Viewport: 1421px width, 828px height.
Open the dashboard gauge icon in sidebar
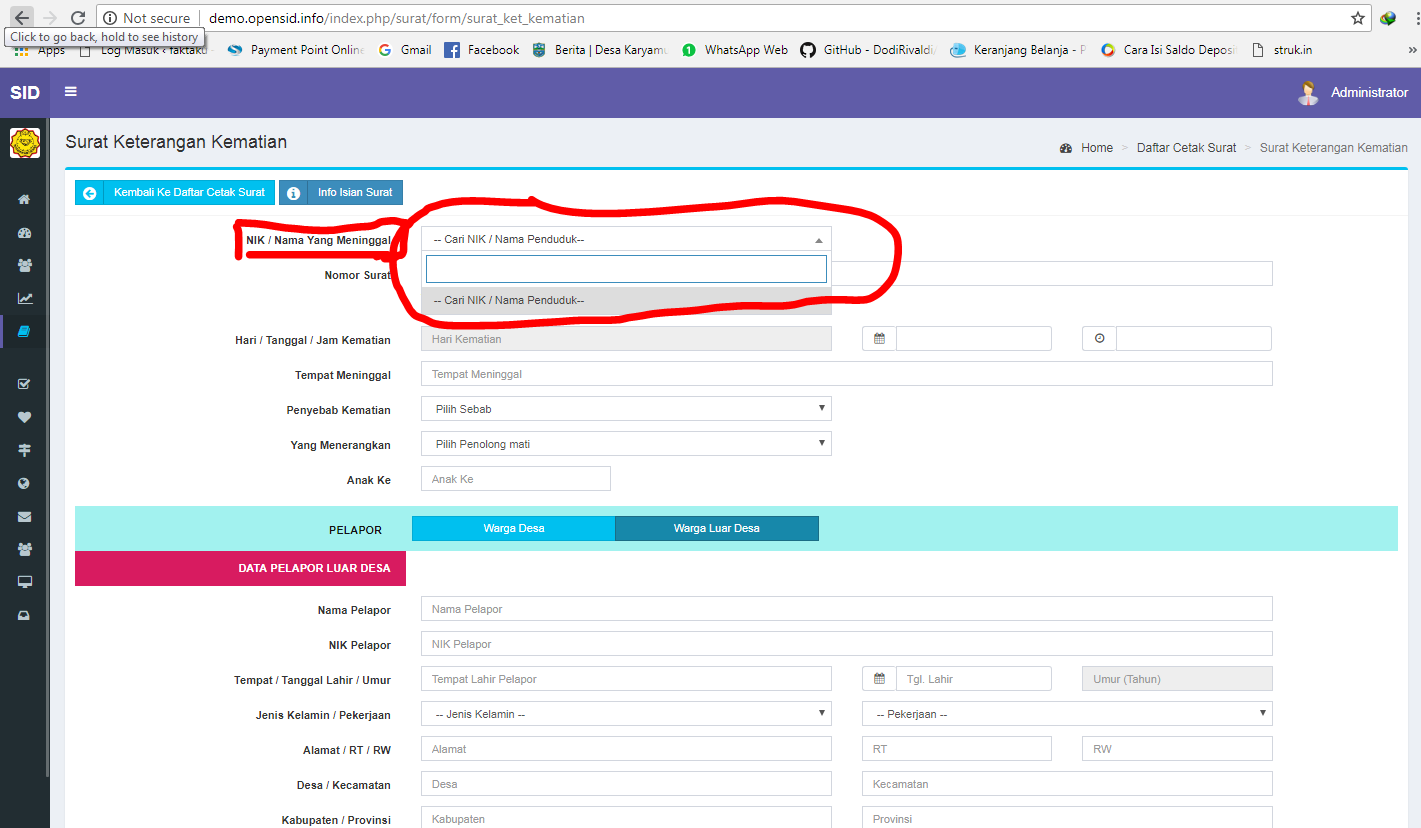tap(24, 233)
